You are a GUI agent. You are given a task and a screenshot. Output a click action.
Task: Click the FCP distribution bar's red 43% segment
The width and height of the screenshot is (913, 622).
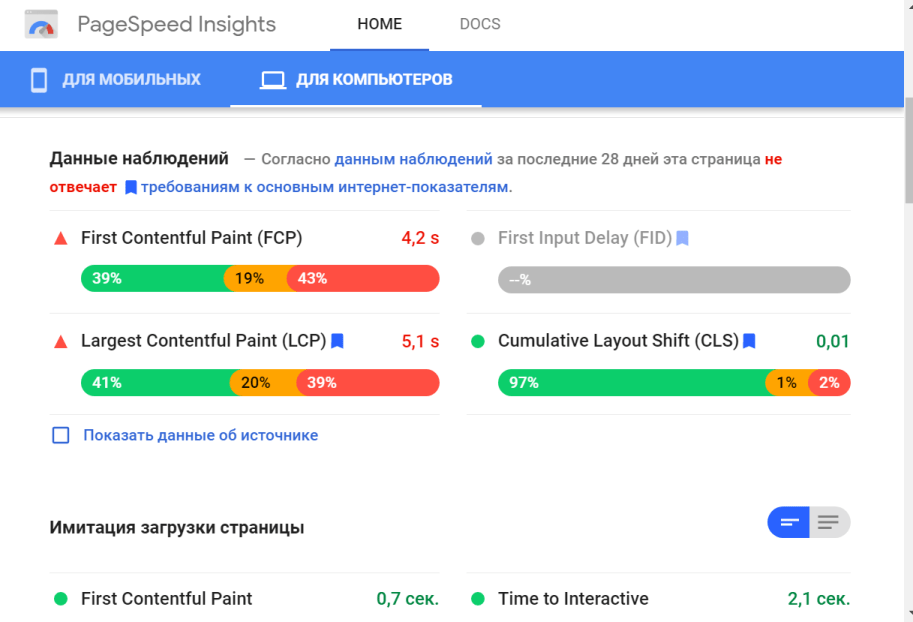[362, 279]
